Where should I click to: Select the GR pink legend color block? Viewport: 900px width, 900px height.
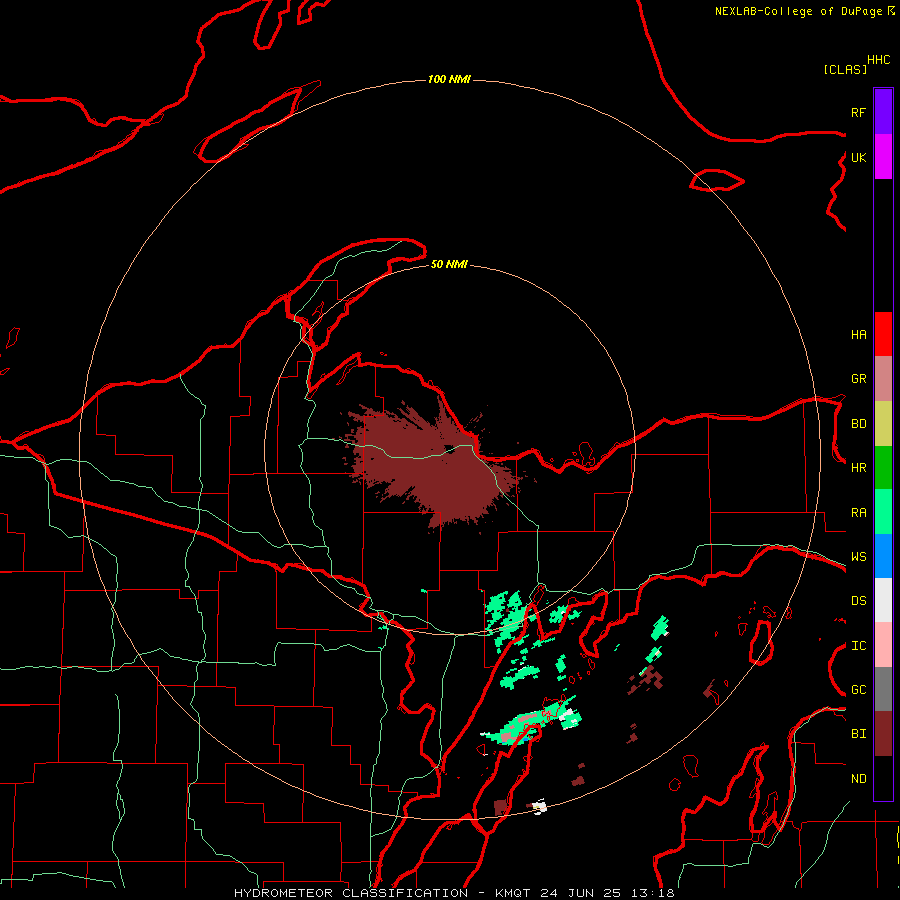pyautogui.click(x=883, y=379)
